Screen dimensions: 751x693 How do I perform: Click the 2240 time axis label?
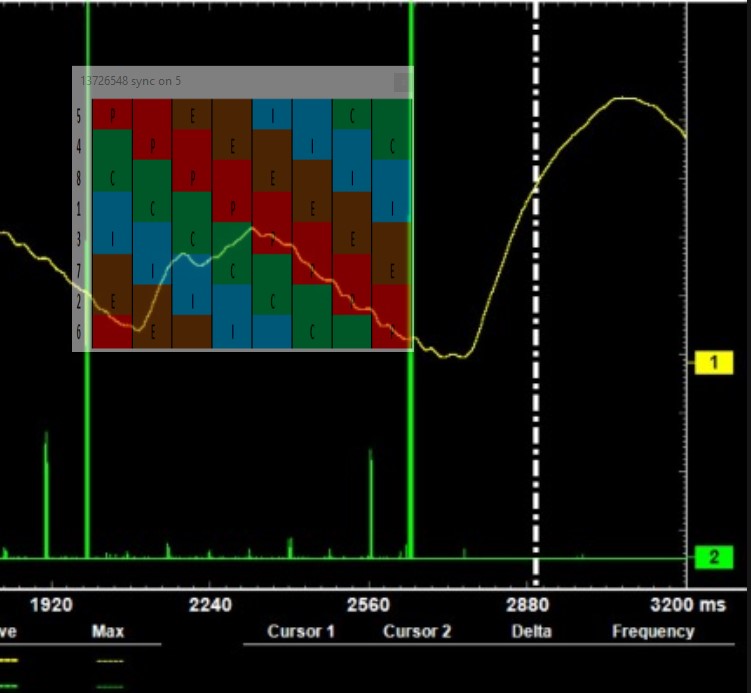(210, 605)
